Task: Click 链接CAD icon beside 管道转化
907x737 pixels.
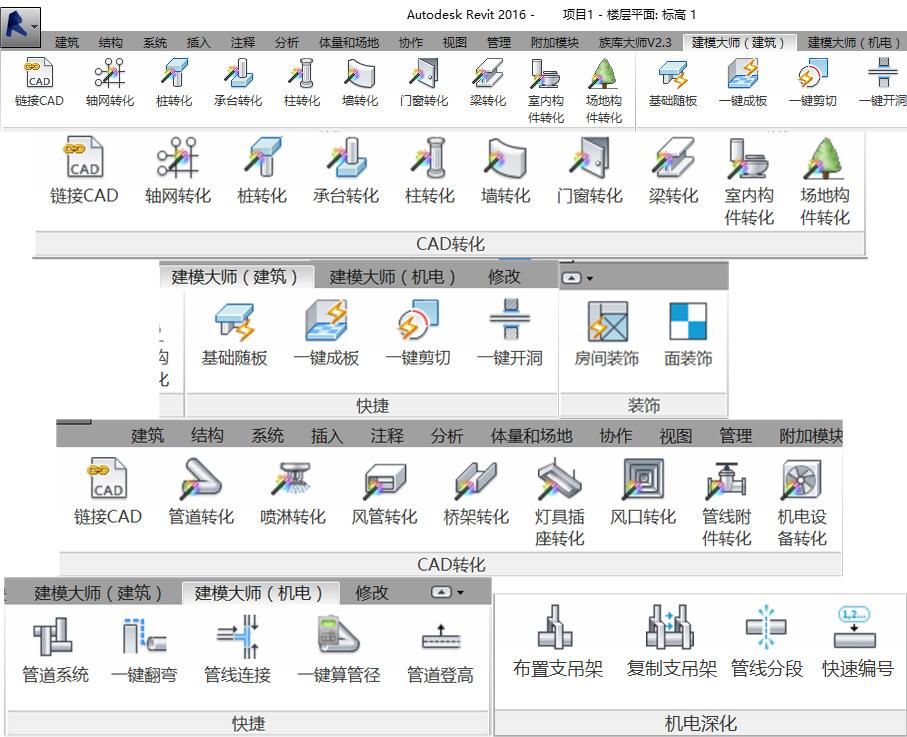Action: click(108, 478)
